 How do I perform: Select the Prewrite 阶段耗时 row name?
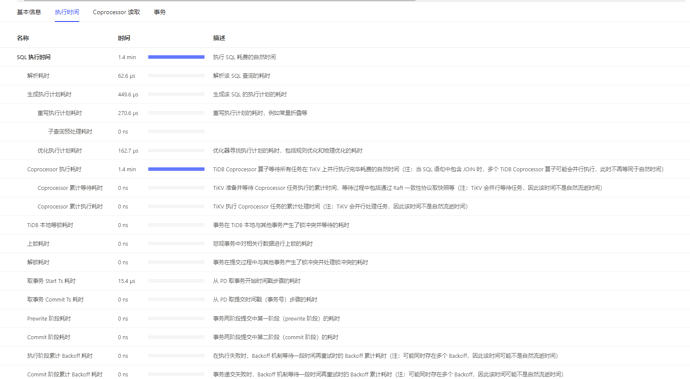coord(49,319)
